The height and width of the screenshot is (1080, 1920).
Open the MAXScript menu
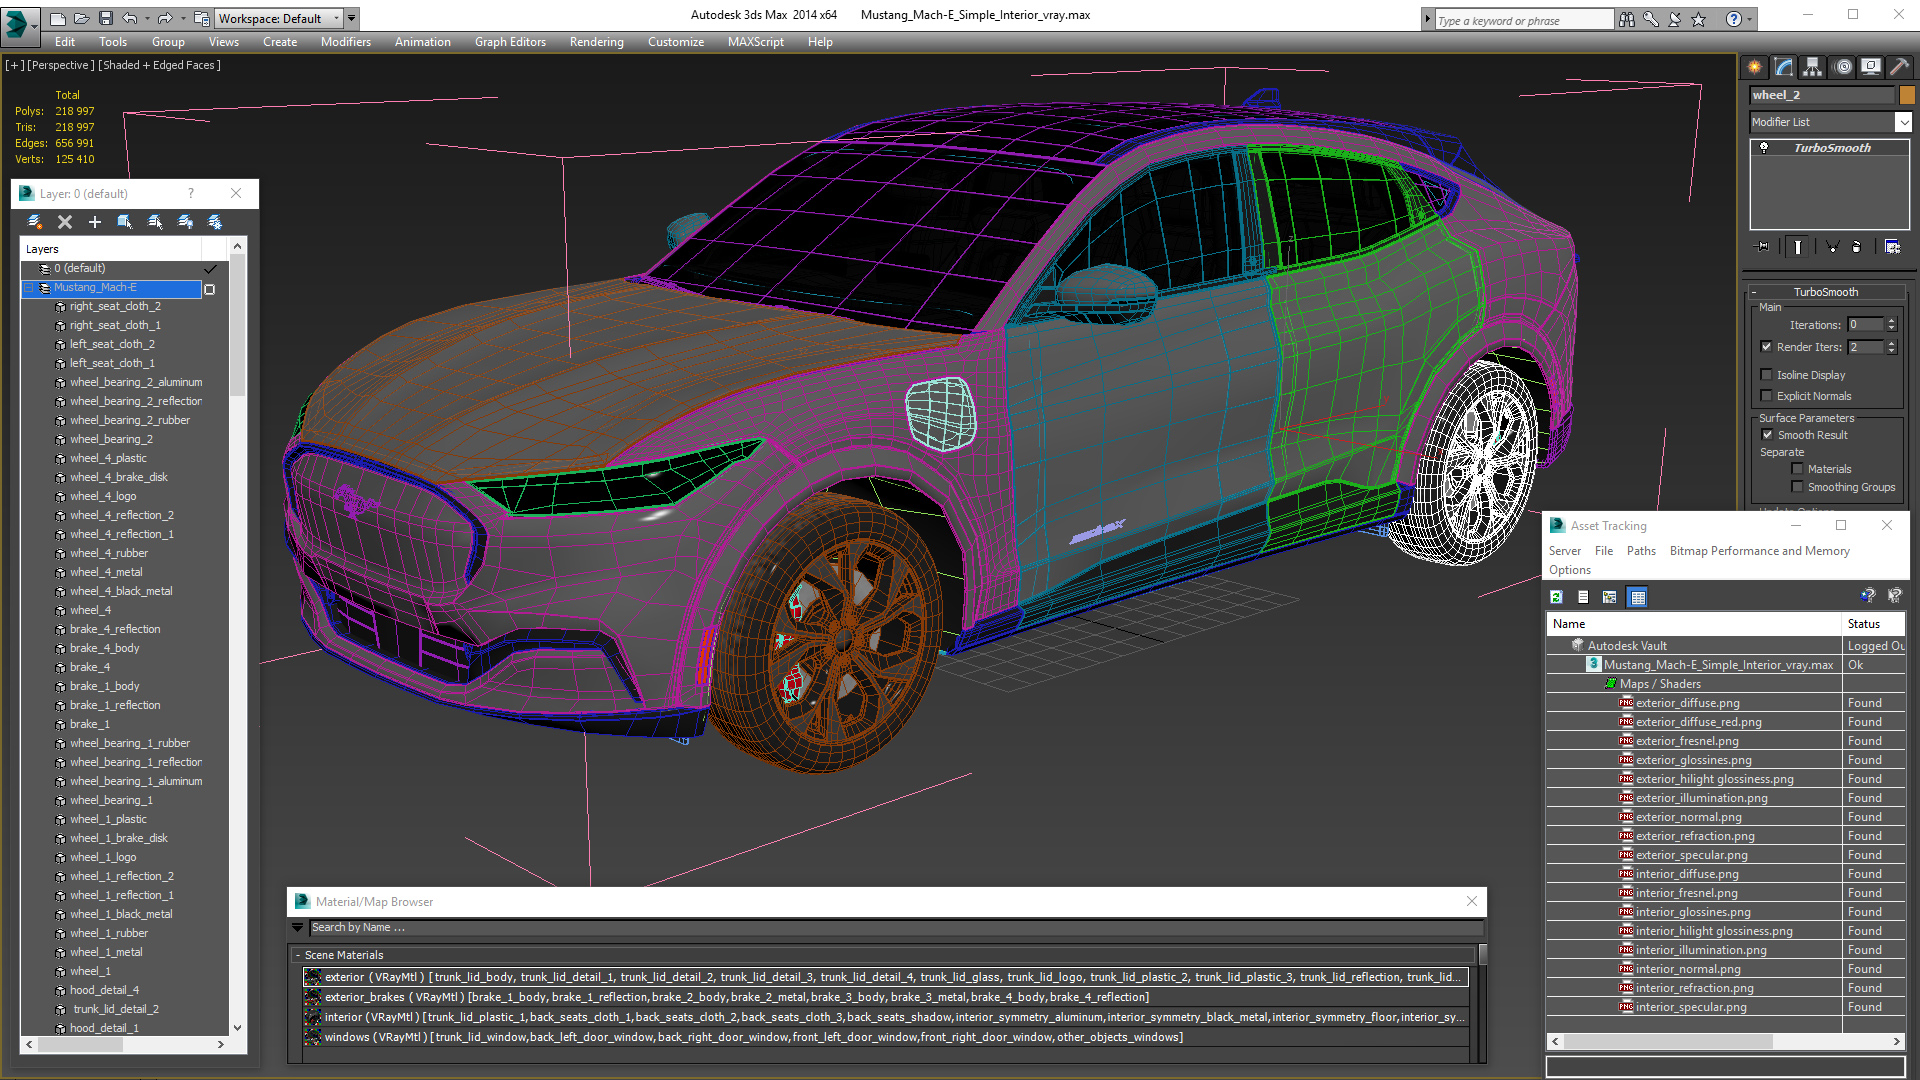click(756, 42)
